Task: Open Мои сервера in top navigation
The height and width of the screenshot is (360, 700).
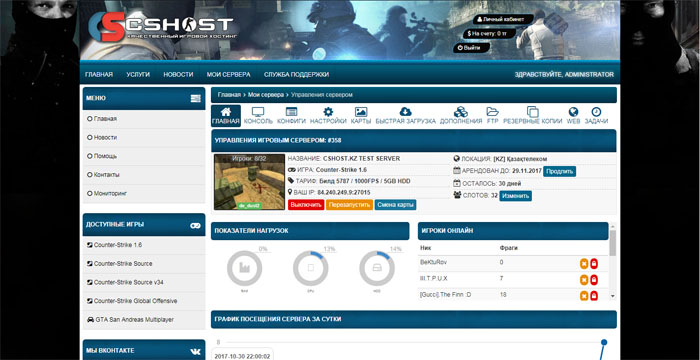Action: click(229, 75)
